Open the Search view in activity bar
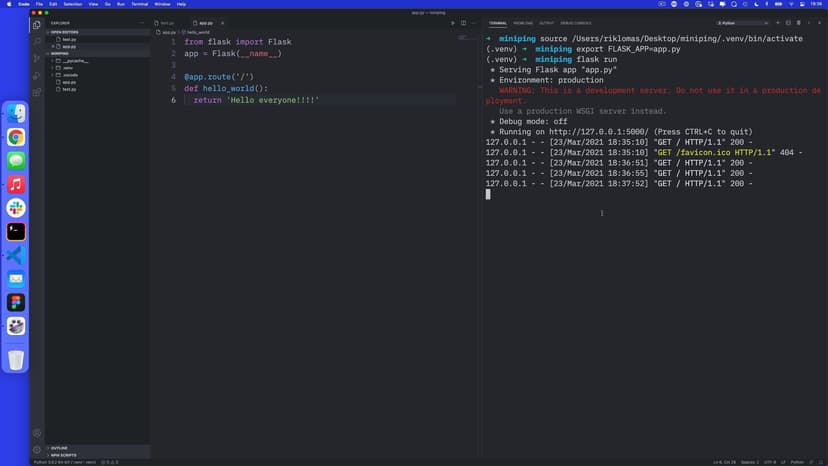Image resolution: width=828 pixels, height=466 pixels. click(37, 41)
